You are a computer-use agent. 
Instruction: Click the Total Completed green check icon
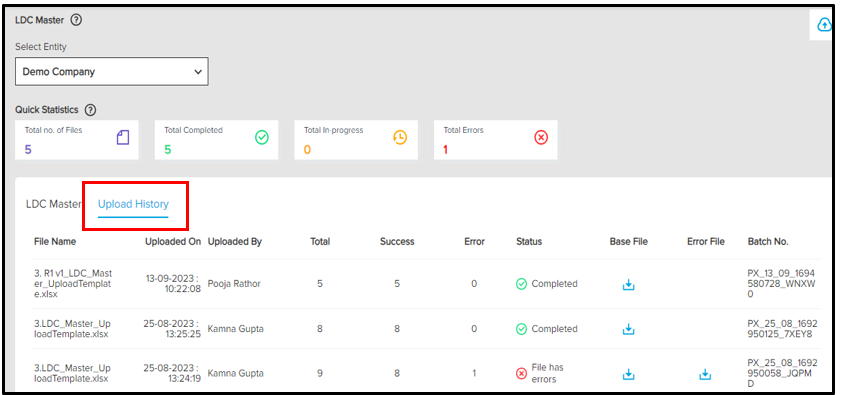(262, 138)
